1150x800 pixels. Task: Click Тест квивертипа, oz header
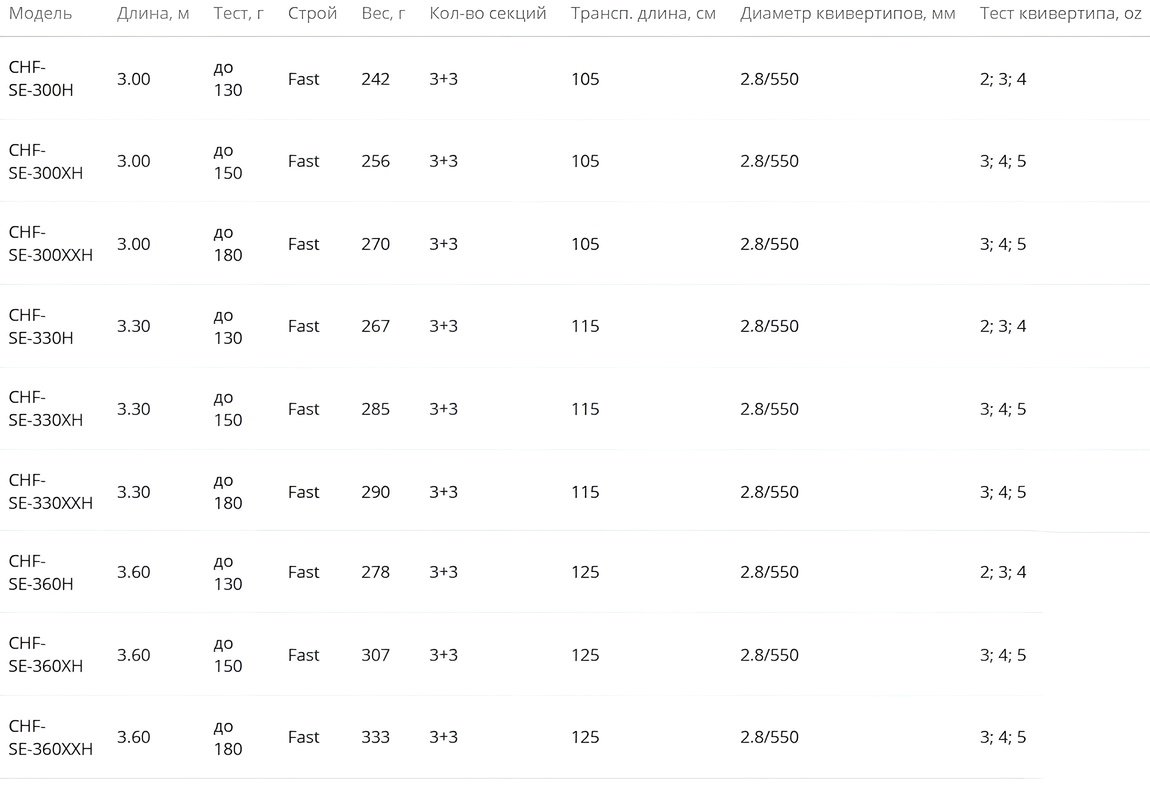click(1061, 13)
